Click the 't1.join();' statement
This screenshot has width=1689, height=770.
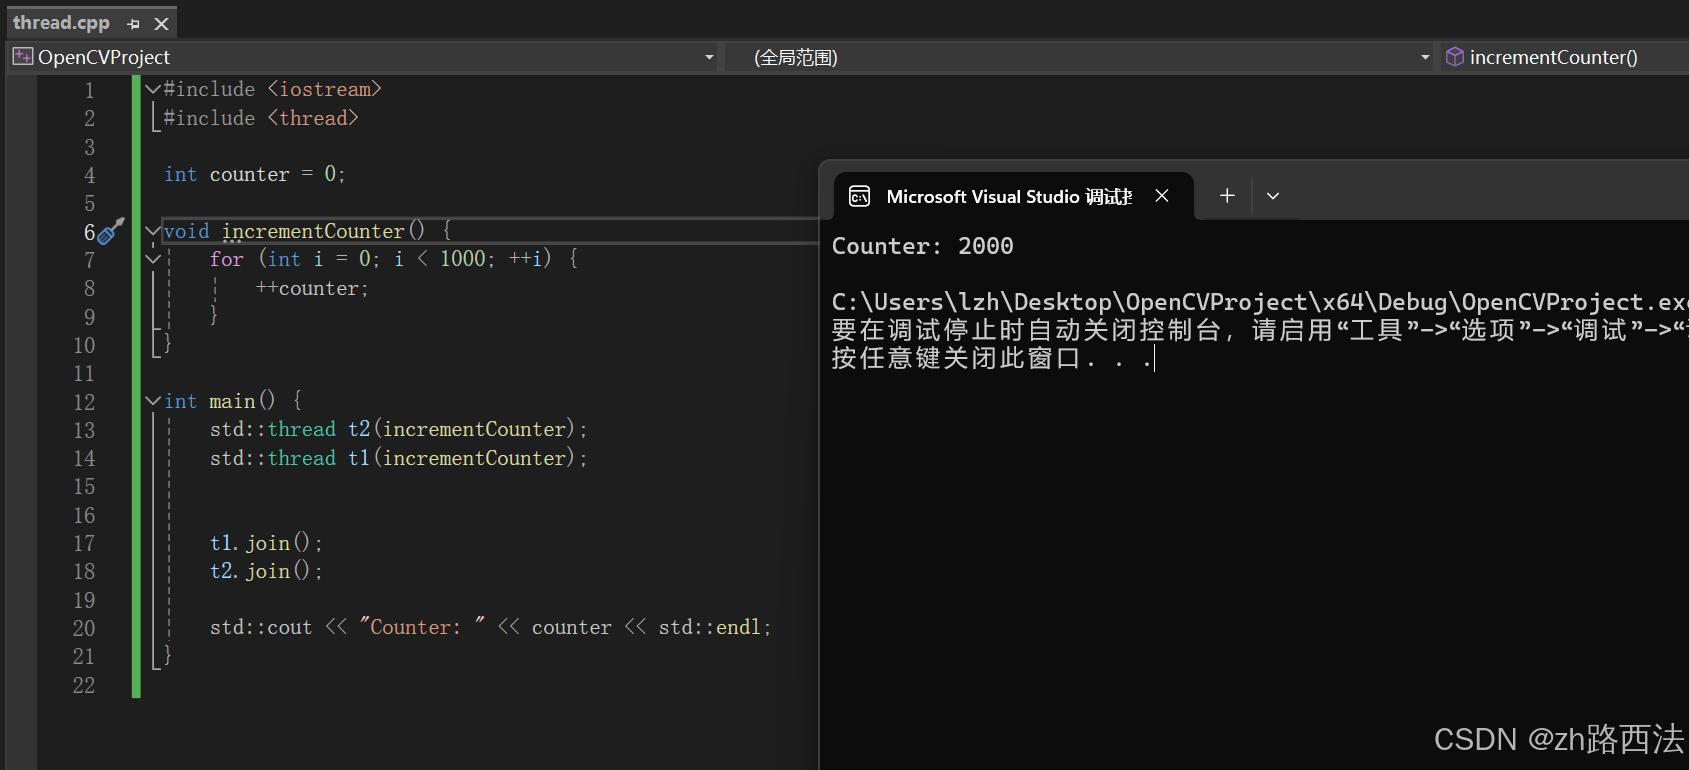point(266,543)
